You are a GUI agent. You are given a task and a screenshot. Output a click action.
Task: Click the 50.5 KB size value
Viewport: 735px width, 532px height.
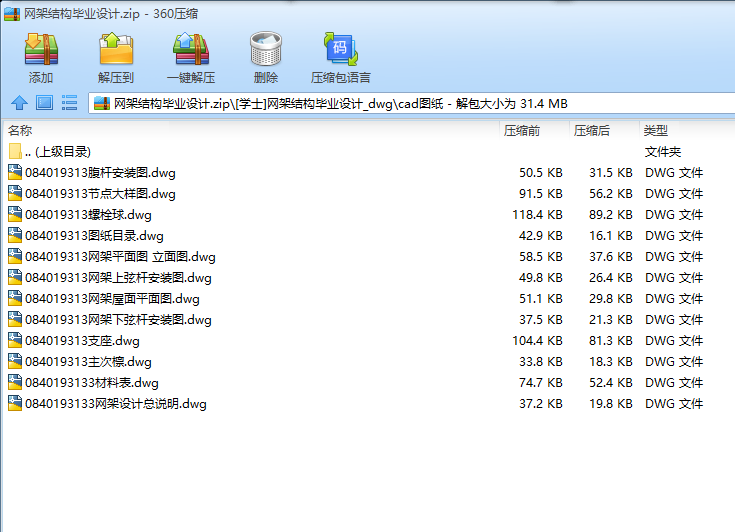tap(540, 173)
